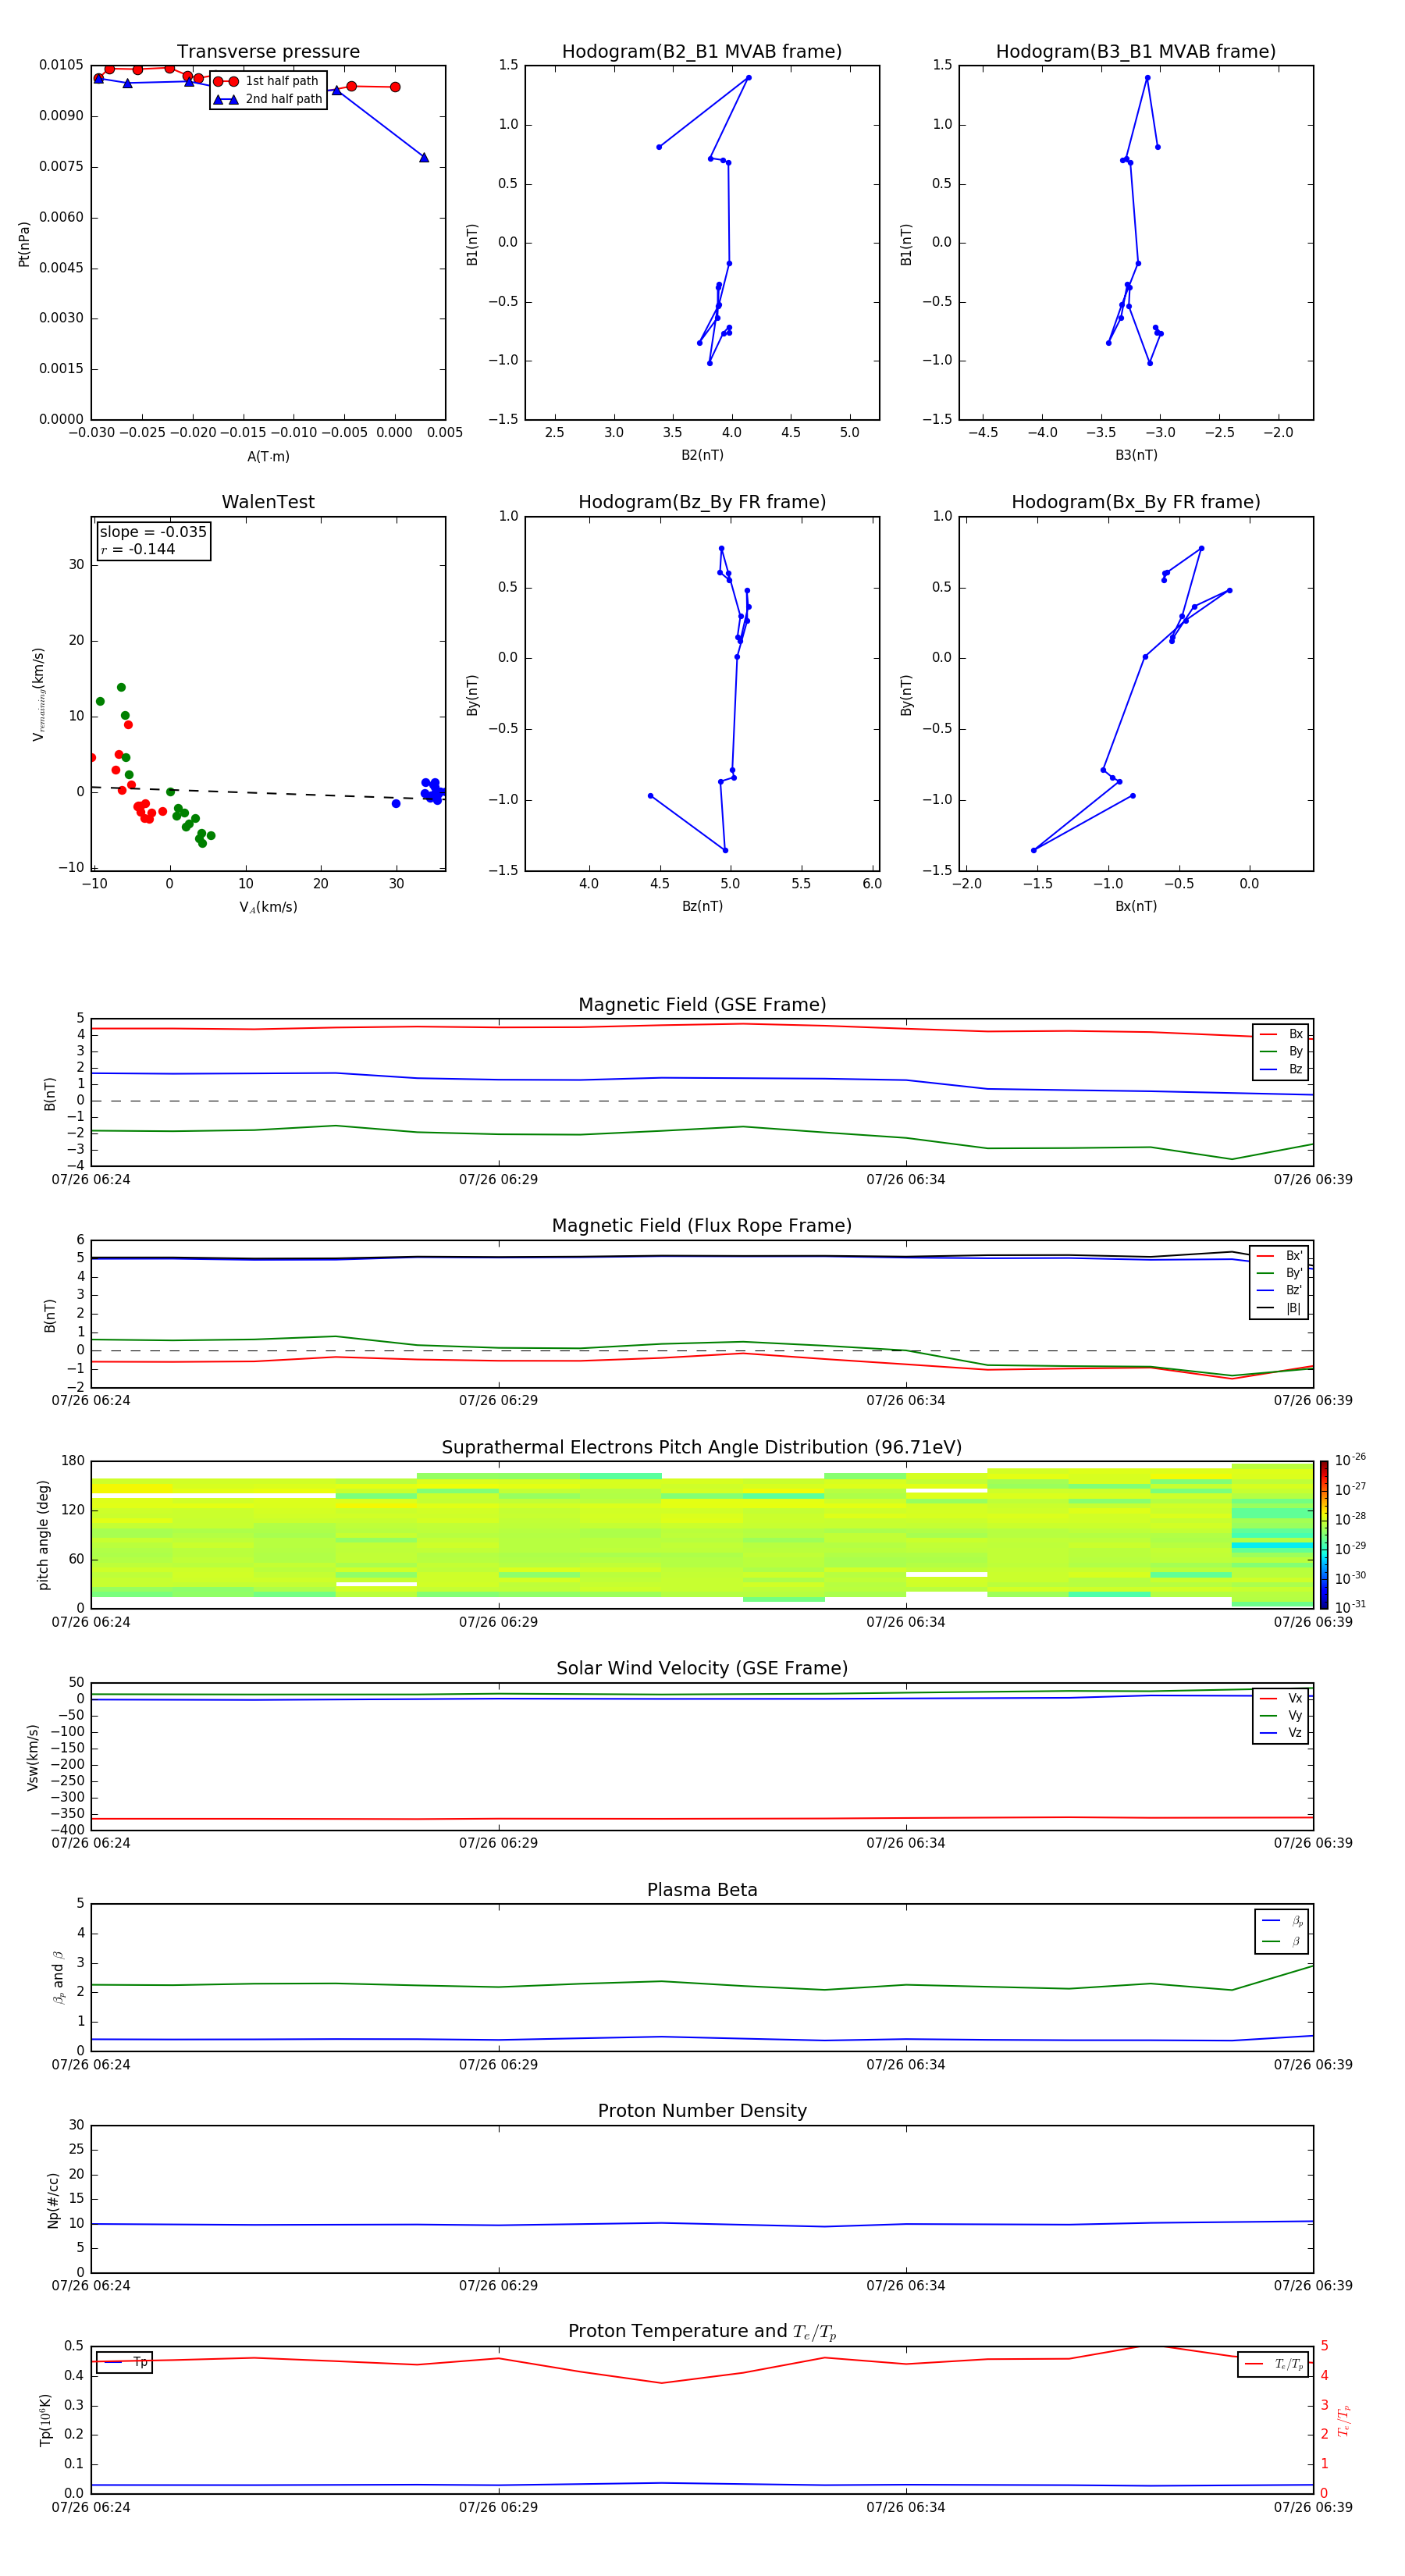
Task: Click the 'Suprathermal Electrons Pitch Angle Distribution' title
Action: coord(701,1447)
